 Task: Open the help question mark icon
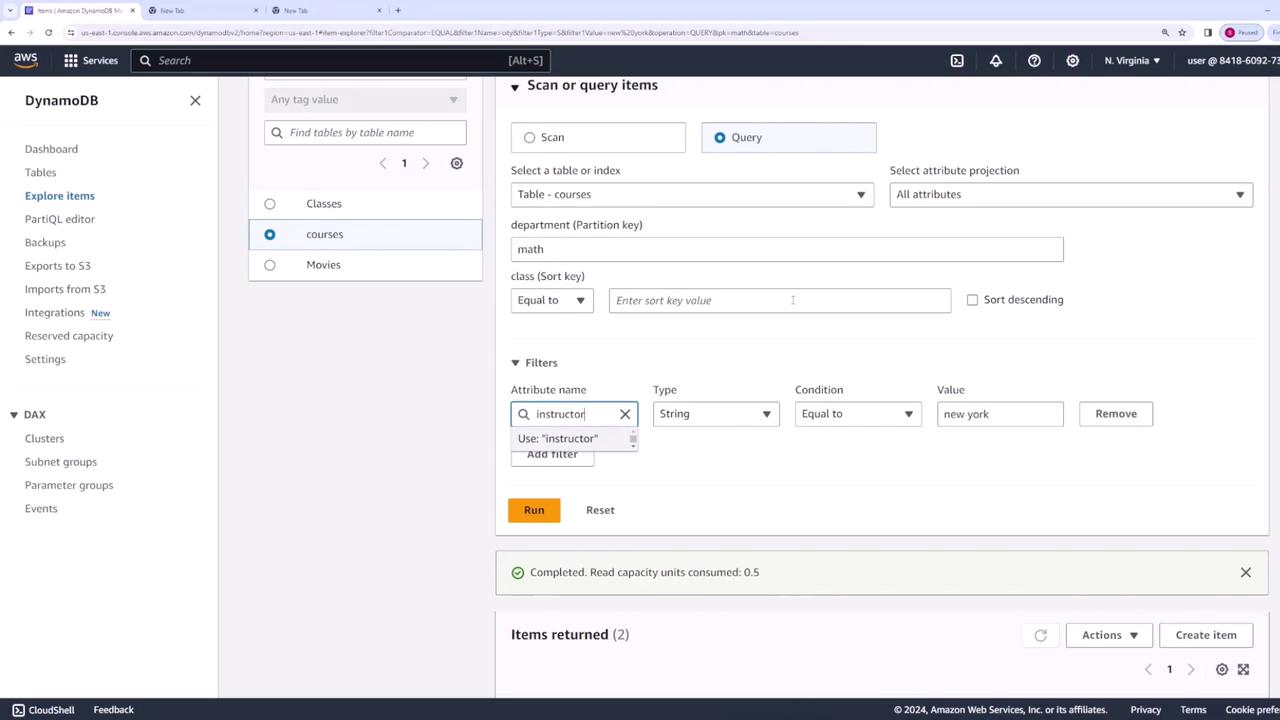point(1034,61)
